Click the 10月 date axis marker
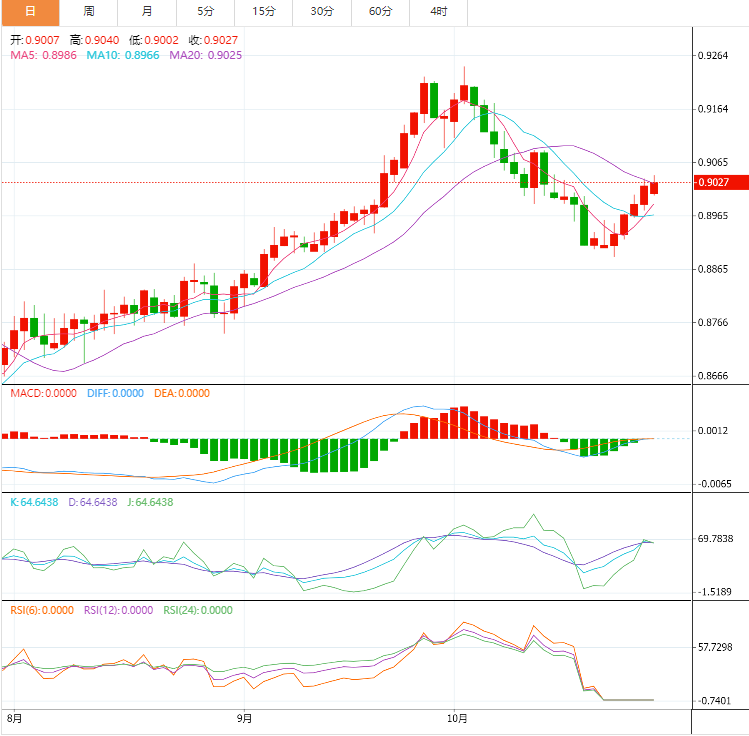749x736 pixels. tap(457, 718)
